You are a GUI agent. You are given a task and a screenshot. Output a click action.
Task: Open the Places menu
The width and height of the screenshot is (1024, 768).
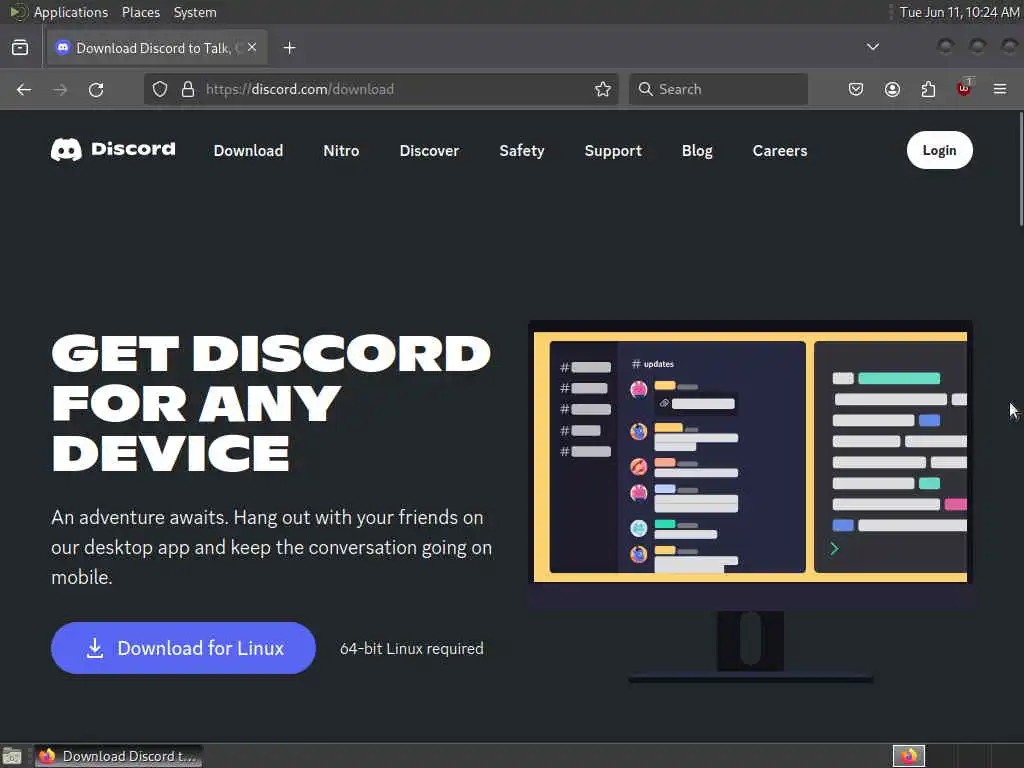pyautogui.click(x=140, y=12)
